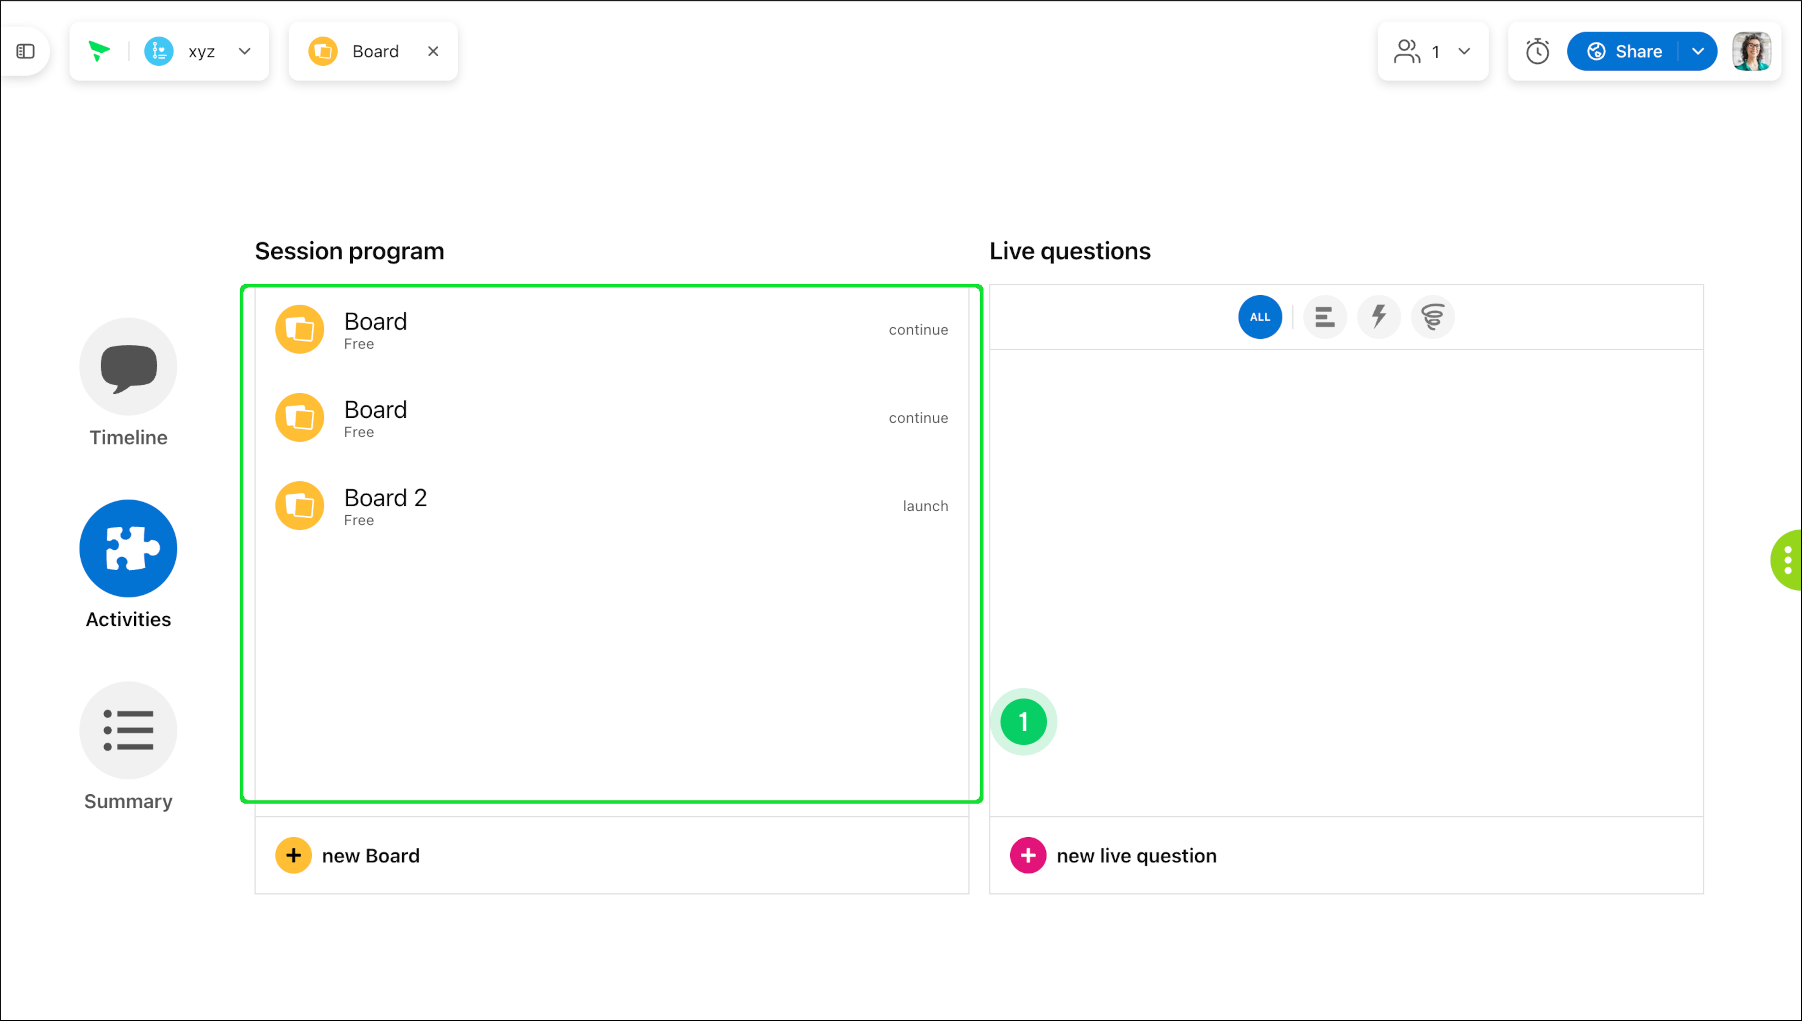
Task: Click the green paper plane logo
Action: (x=99, y=51)
